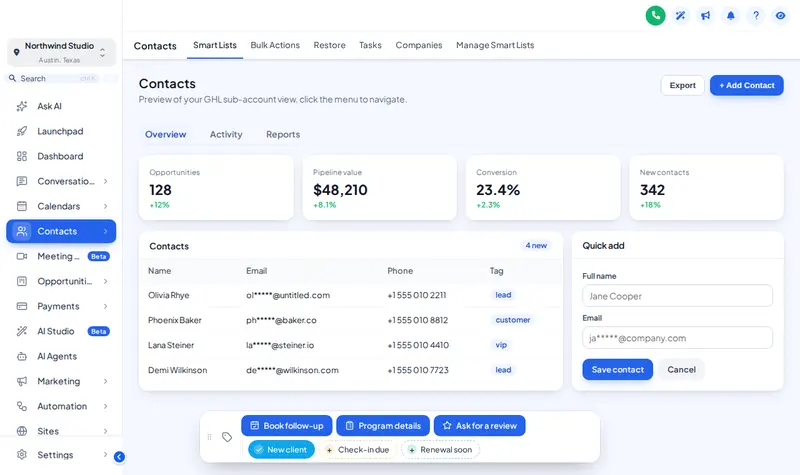Select the Overview sub-tab
The image size is (800, 475).
pos(165,134)
